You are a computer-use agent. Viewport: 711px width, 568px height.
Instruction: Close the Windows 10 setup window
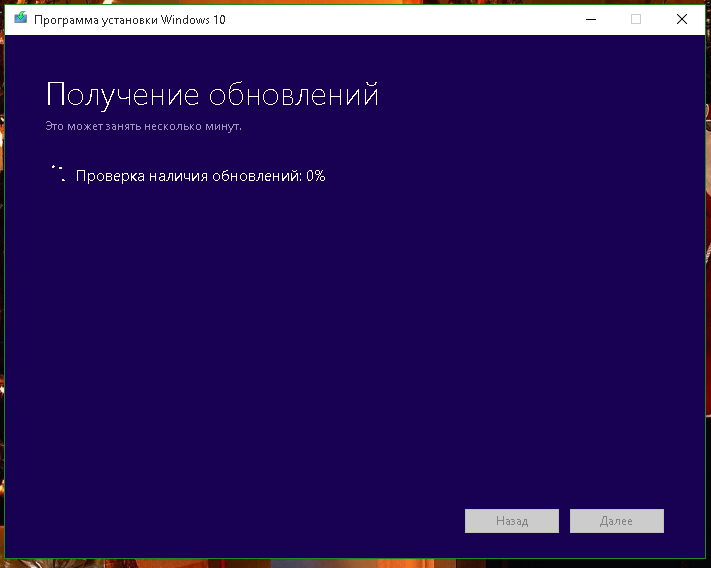[681, 19]
